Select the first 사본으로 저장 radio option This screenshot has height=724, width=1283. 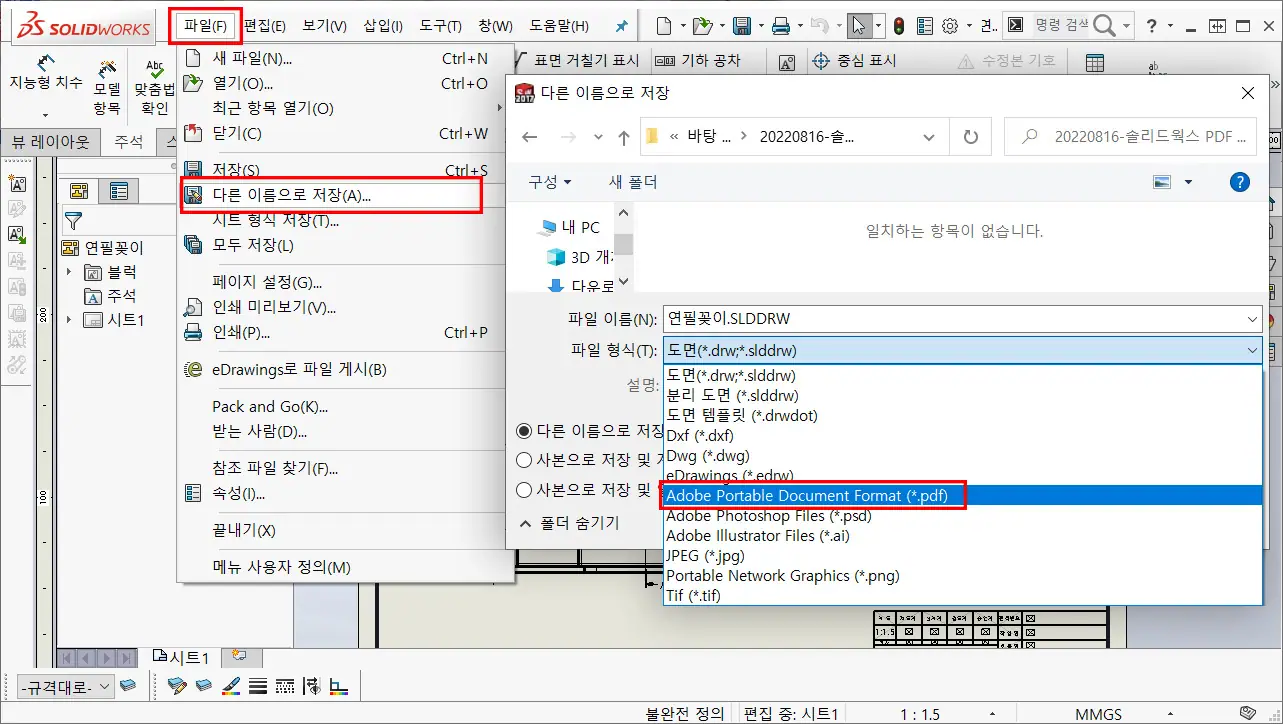click(524, 460)
